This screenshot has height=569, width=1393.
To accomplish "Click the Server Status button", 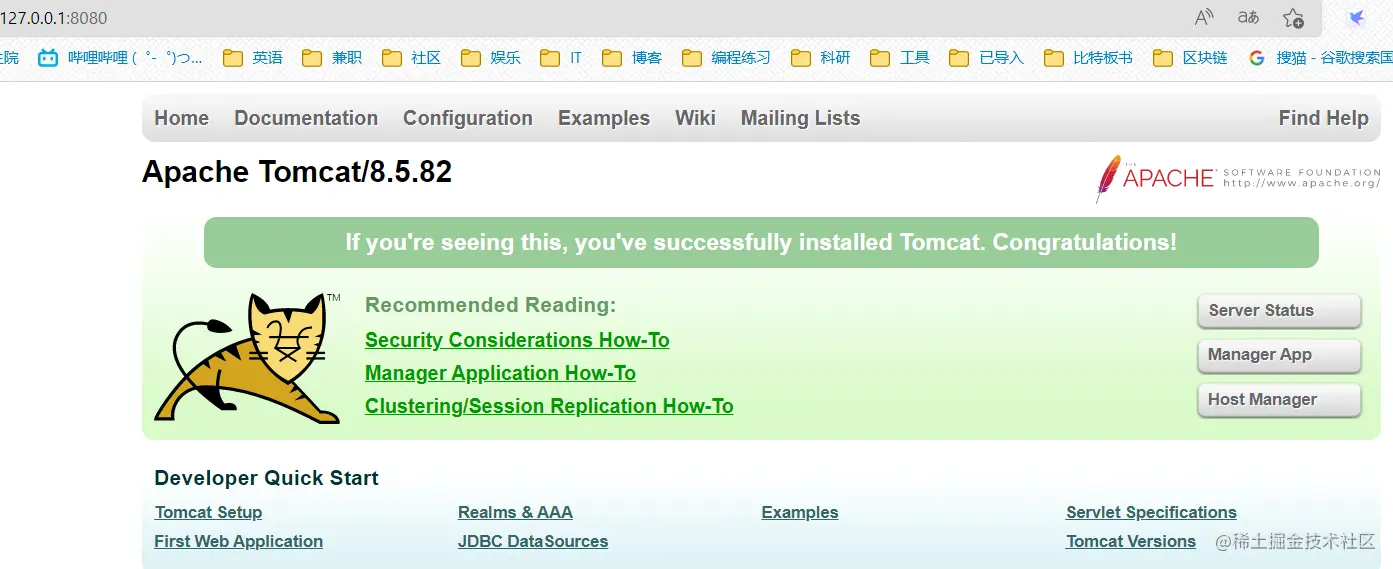I will coord(1279,311).
